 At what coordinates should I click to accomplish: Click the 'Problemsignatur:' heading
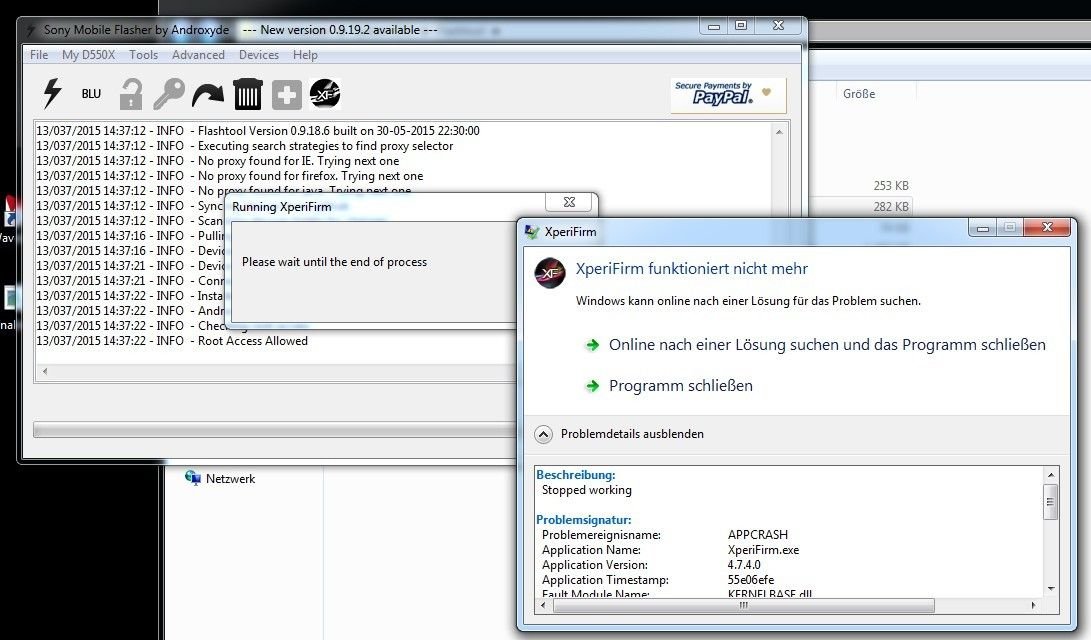(x=584, y=520)
